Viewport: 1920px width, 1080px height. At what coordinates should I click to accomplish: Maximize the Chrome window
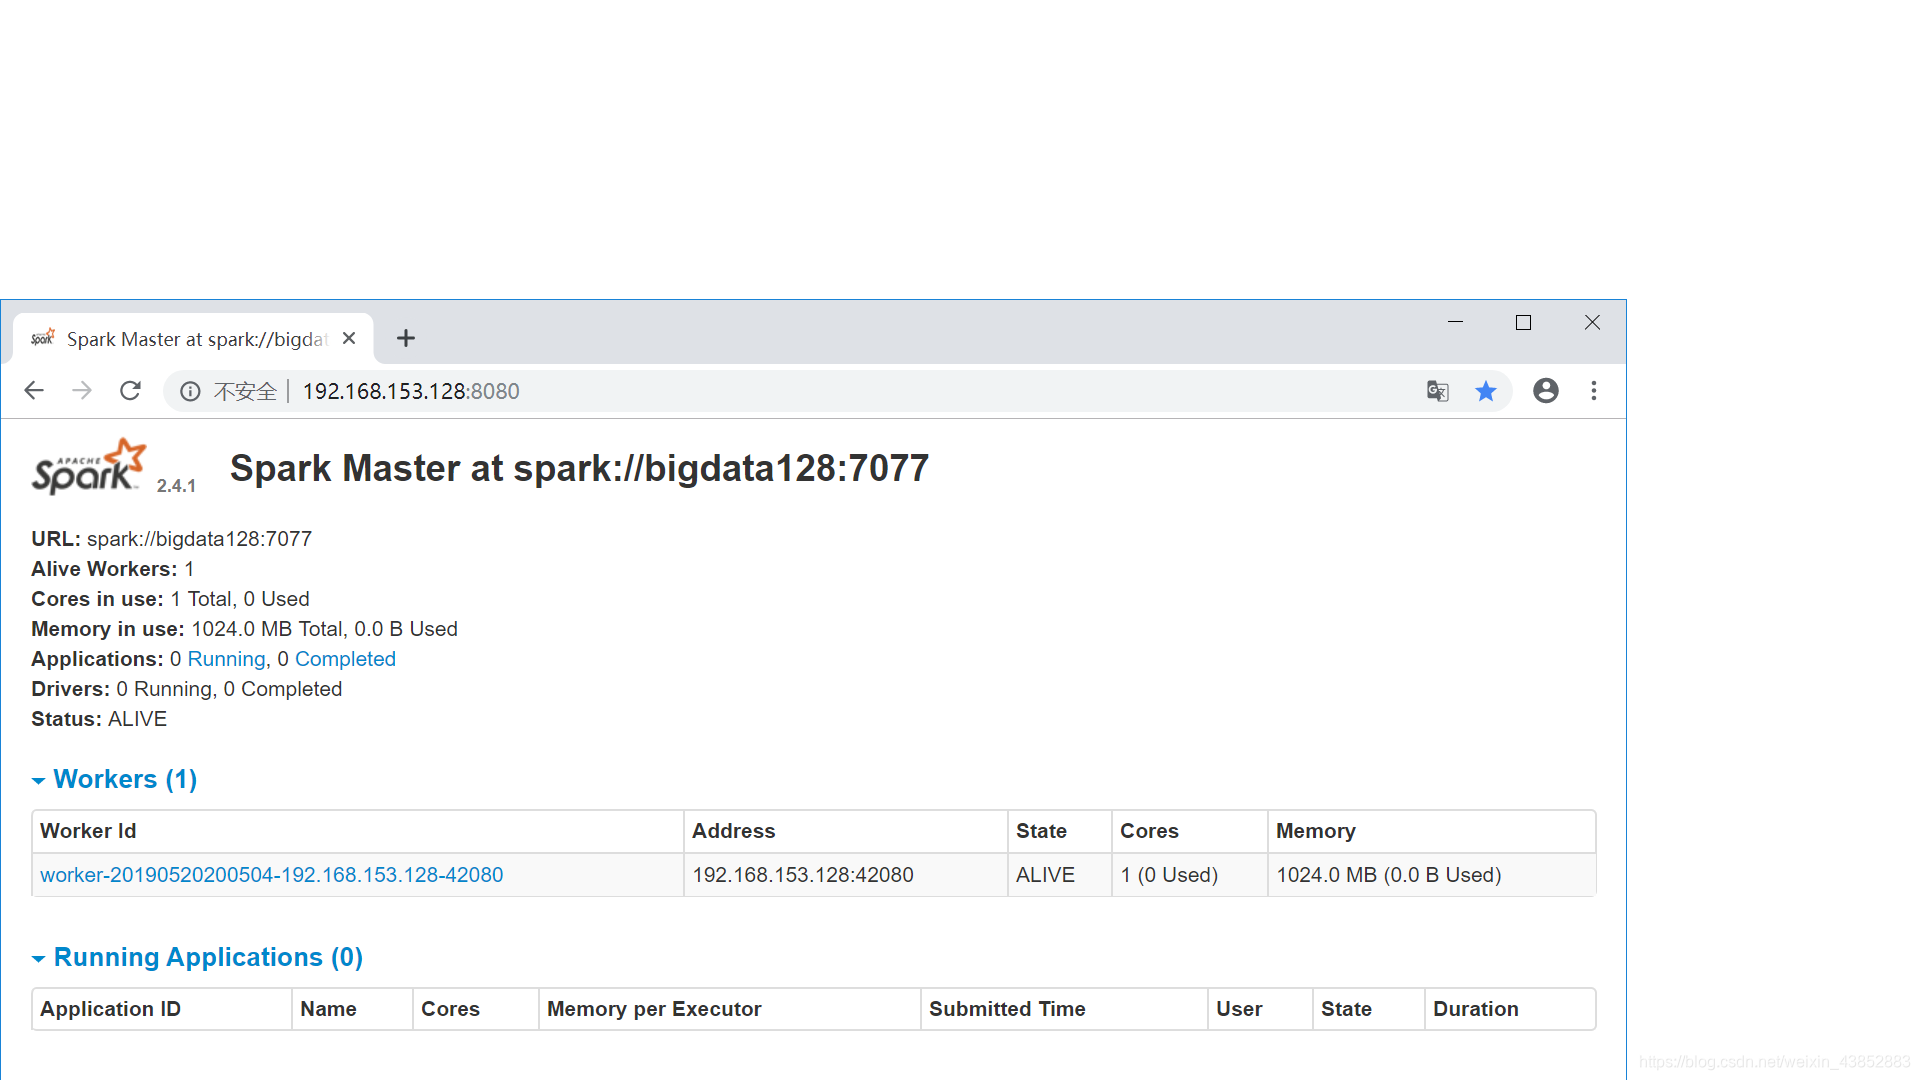[x=1524, y=322]
